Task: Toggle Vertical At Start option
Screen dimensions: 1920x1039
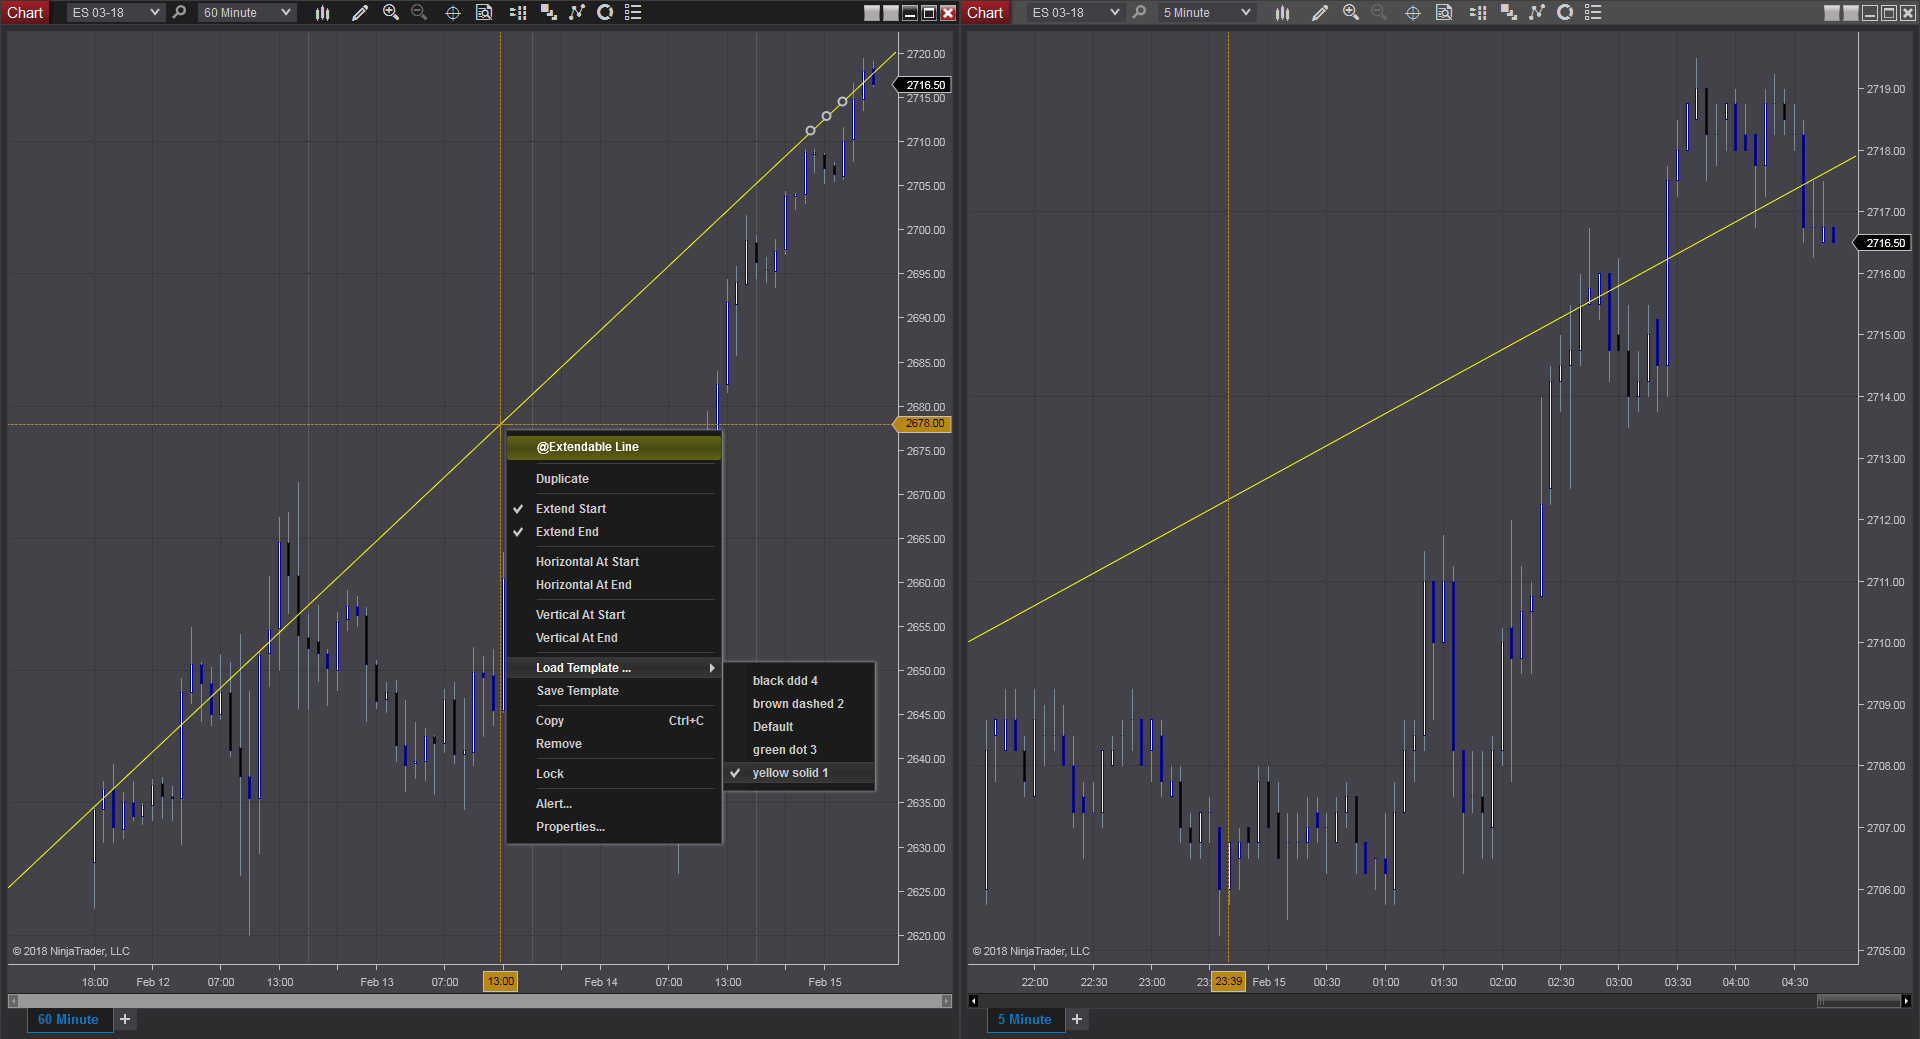Action: [614, 615]
